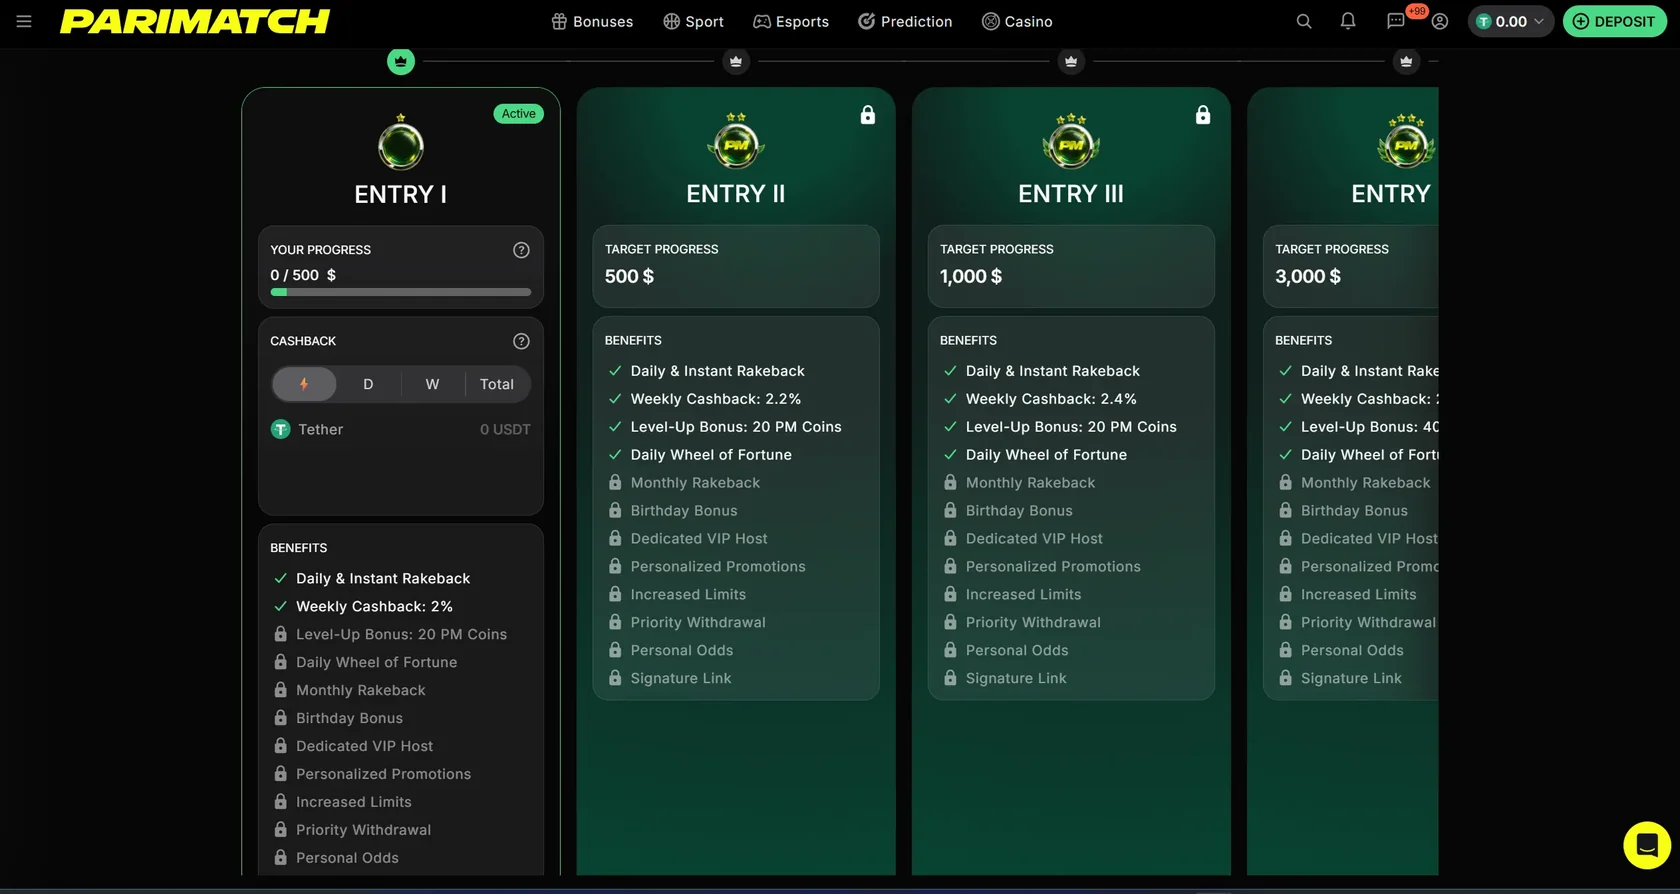The image size is (1680, 894).
Task: Click Signature Link in Entry III
Action: (x=1016, y=678)
